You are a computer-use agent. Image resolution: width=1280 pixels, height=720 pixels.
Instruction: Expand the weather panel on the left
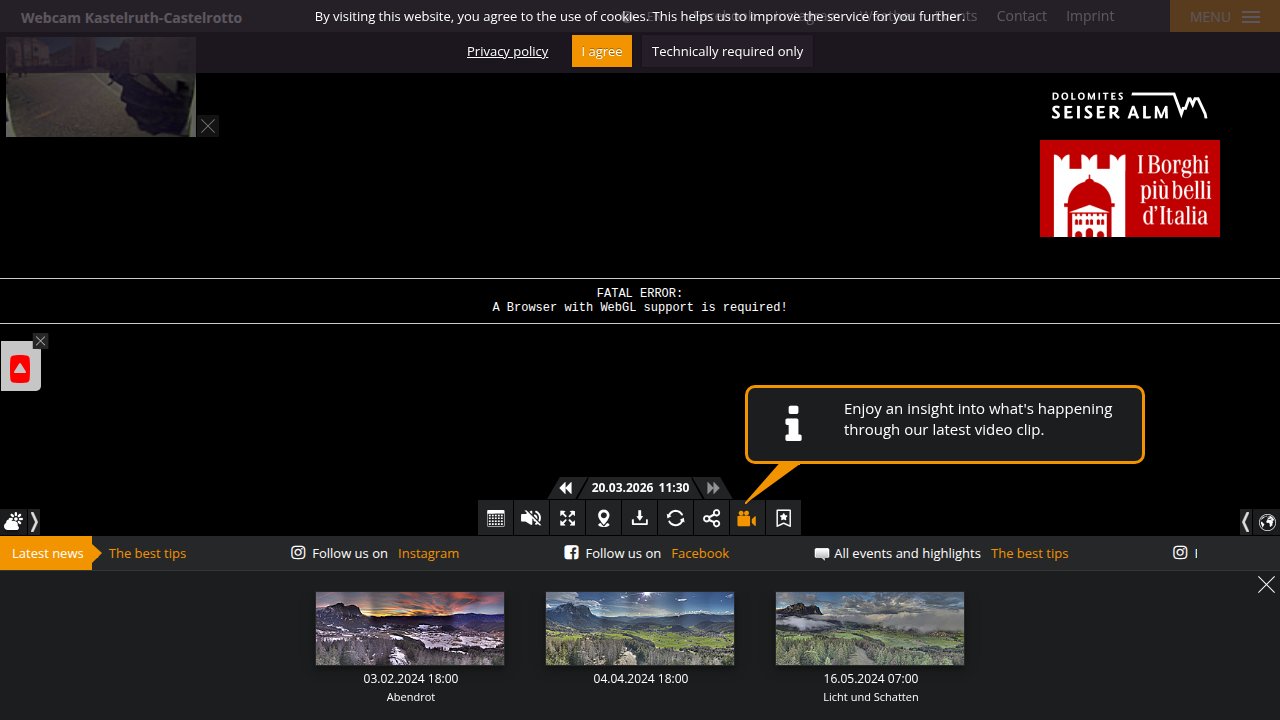(20, 521)
